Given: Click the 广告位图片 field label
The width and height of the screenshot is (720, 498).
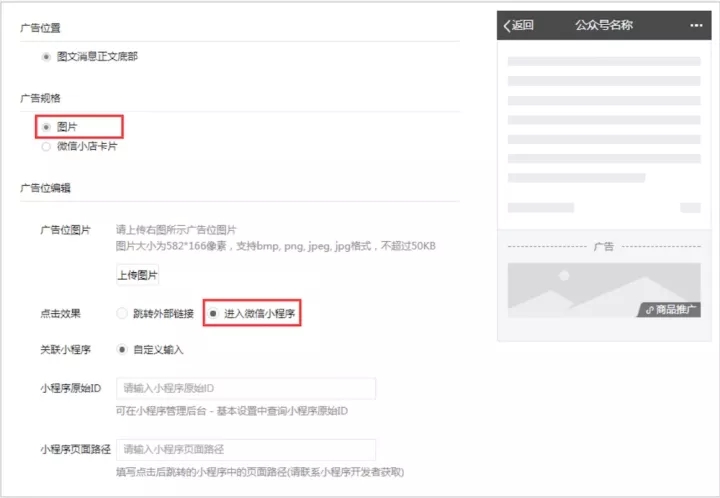Looking at the screenshot, I should pos(65,230).
